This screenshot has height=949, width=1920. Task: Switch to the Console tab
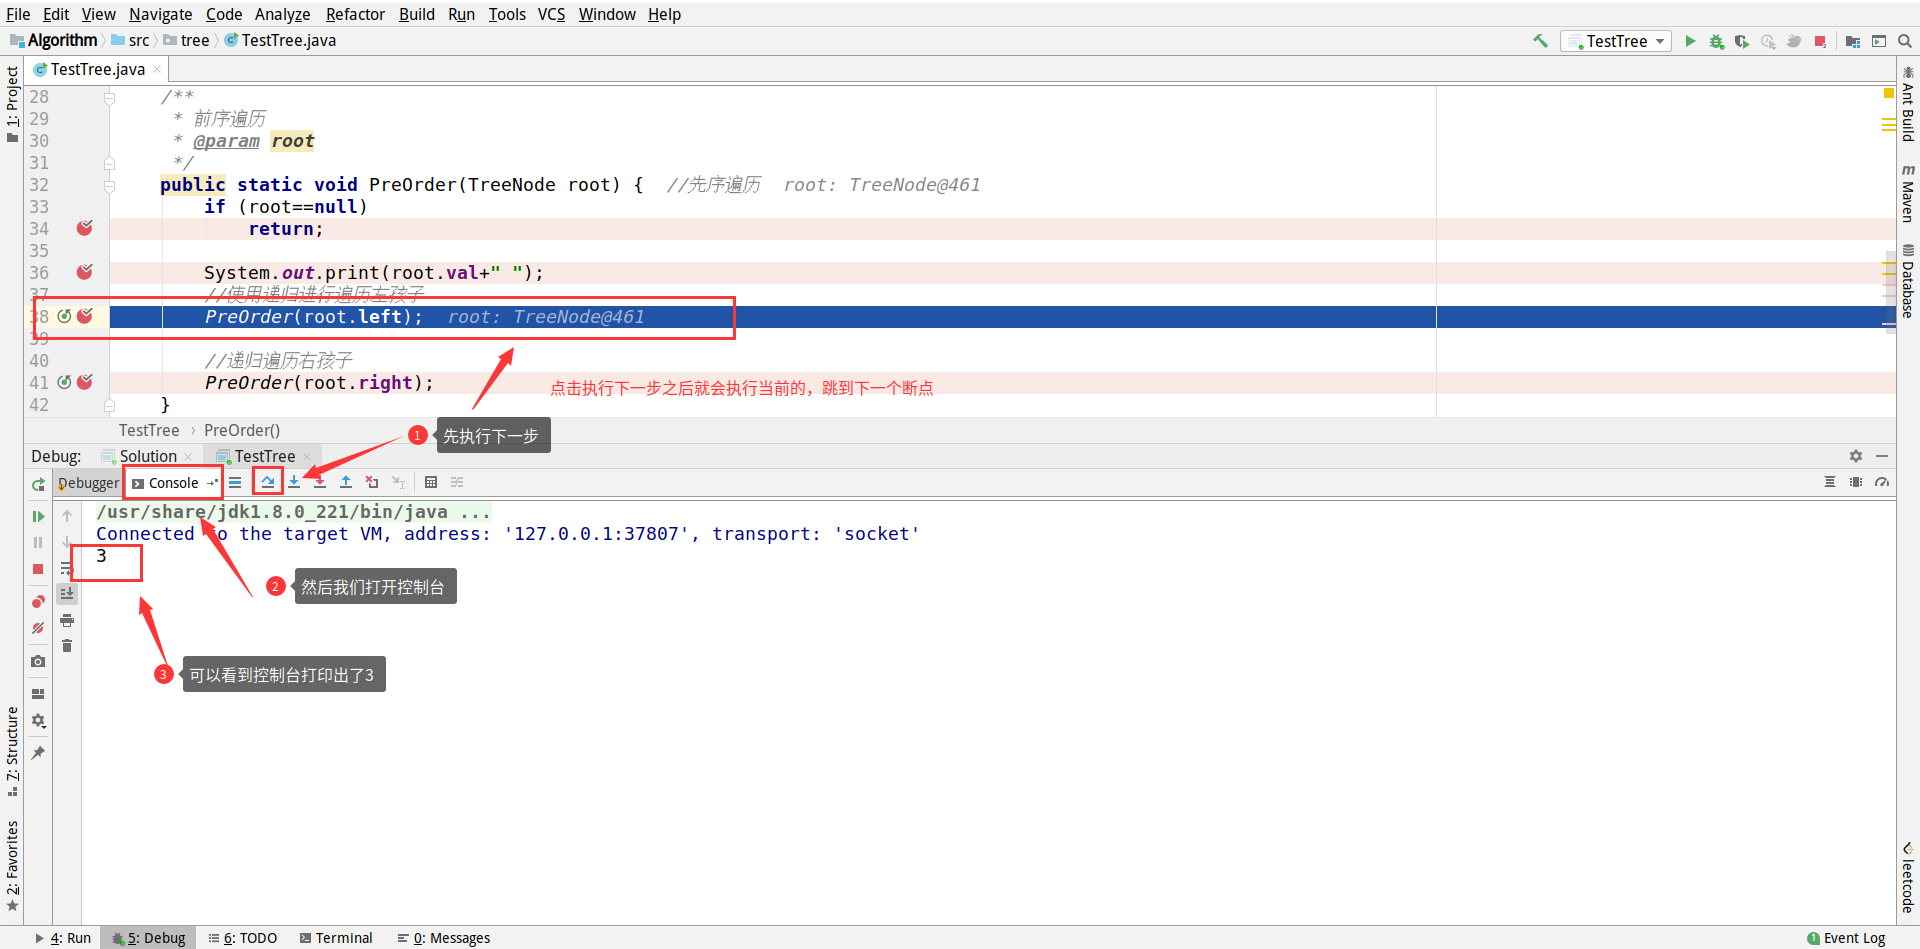(x=172, y=483)
